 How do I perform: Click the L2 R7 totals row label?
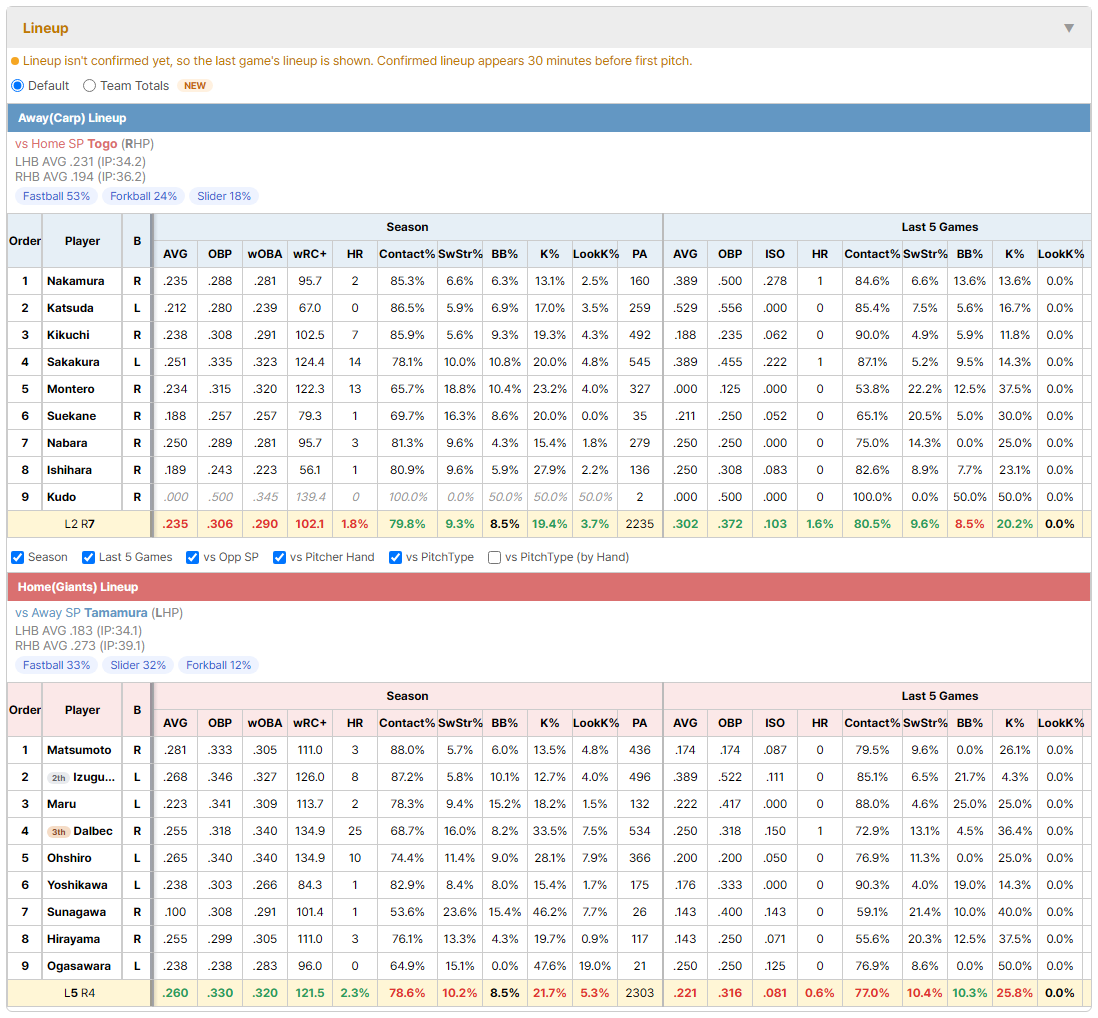tap(79, 524)
